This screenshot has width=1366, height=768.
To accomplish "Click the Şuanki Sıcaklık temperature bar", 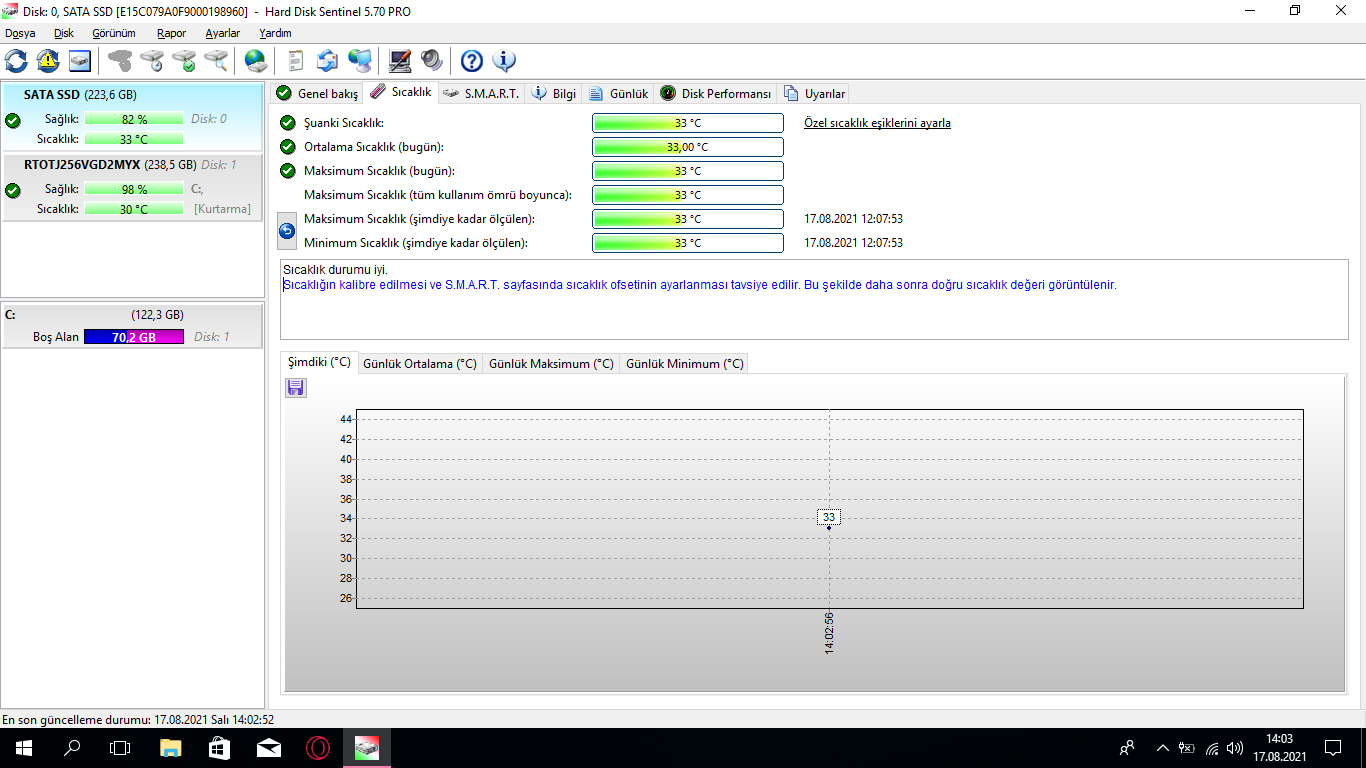I will pos(688,123).
